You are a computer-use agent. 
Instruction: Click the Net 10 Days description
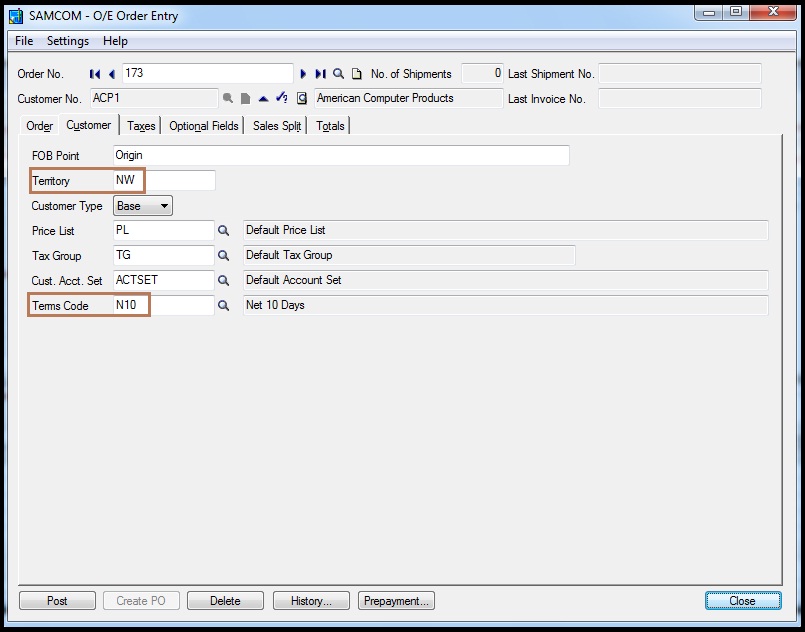point(506,305)
